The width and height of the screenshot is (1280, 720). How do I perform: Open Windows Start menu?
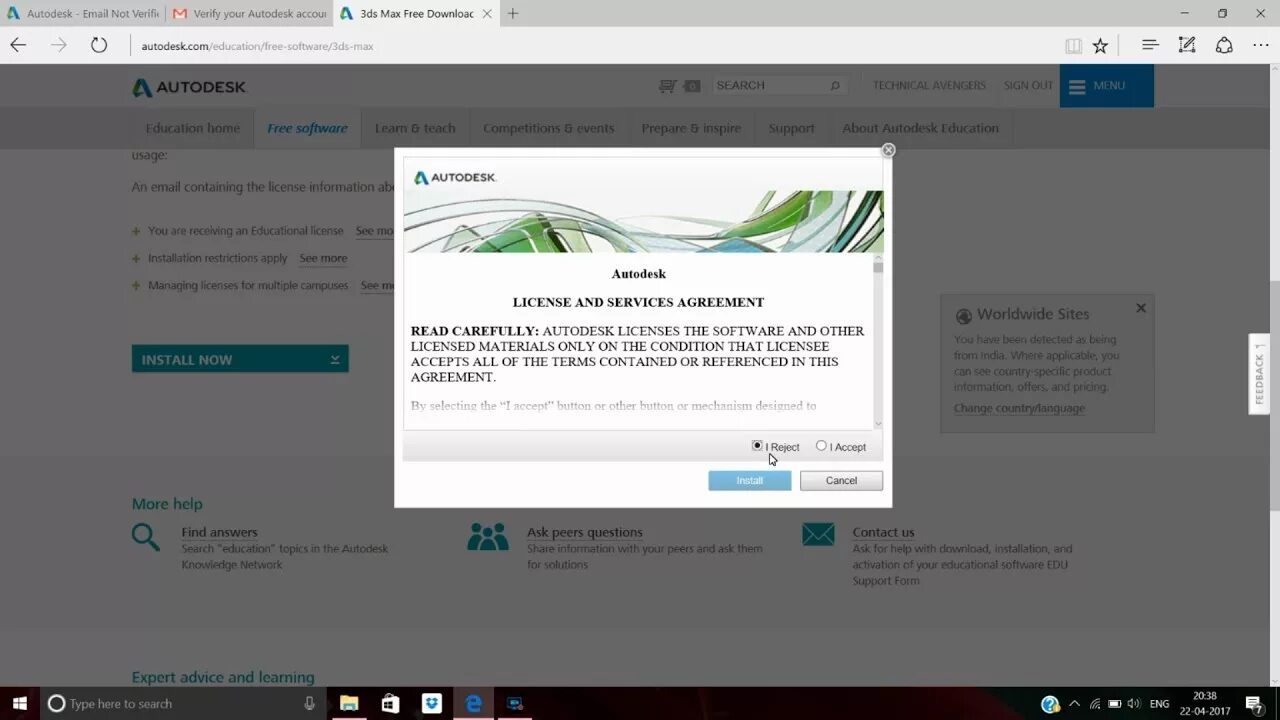(19, 703)
